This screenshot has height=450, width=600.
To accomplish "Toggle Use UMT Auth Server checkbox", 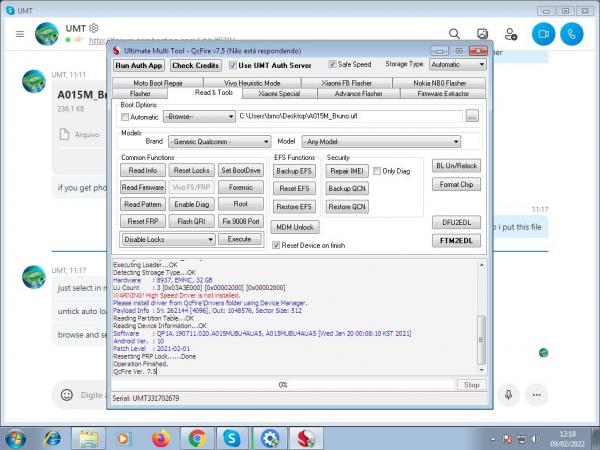I will coord(232,65).
